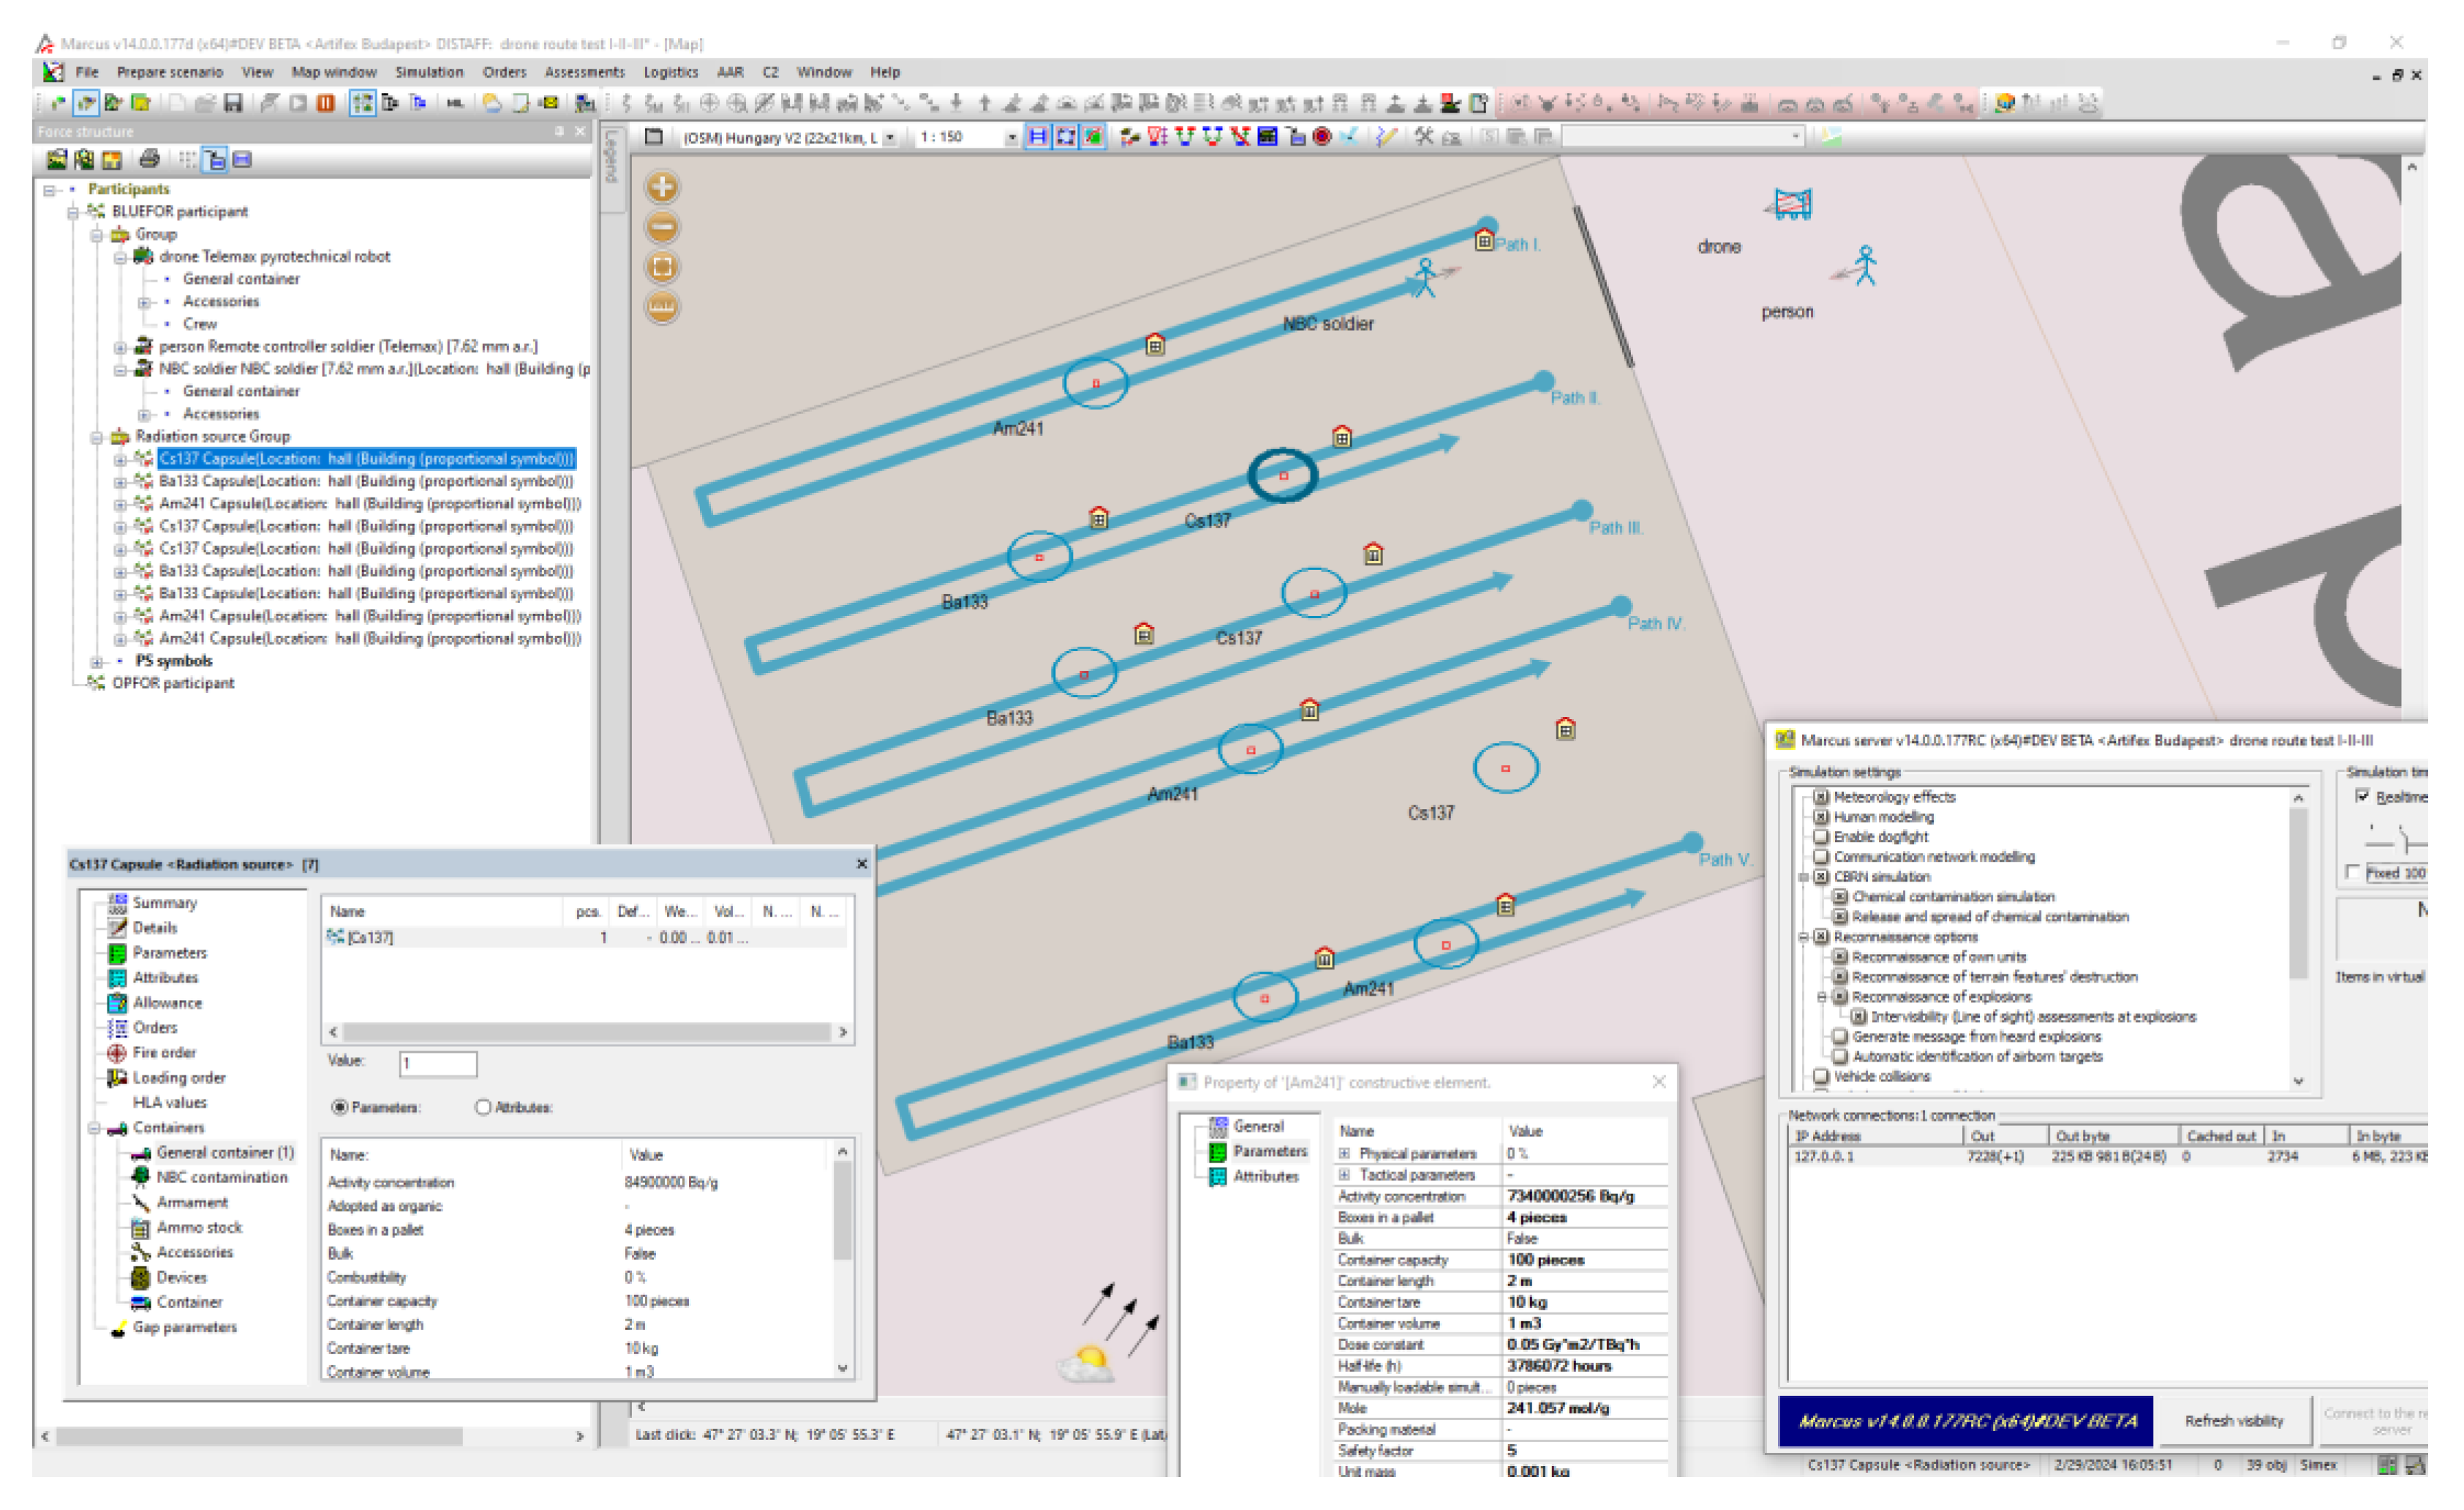Open the Simulation menu
The height and width of the screenshot is (1510, 2464).
click(429, 72)
